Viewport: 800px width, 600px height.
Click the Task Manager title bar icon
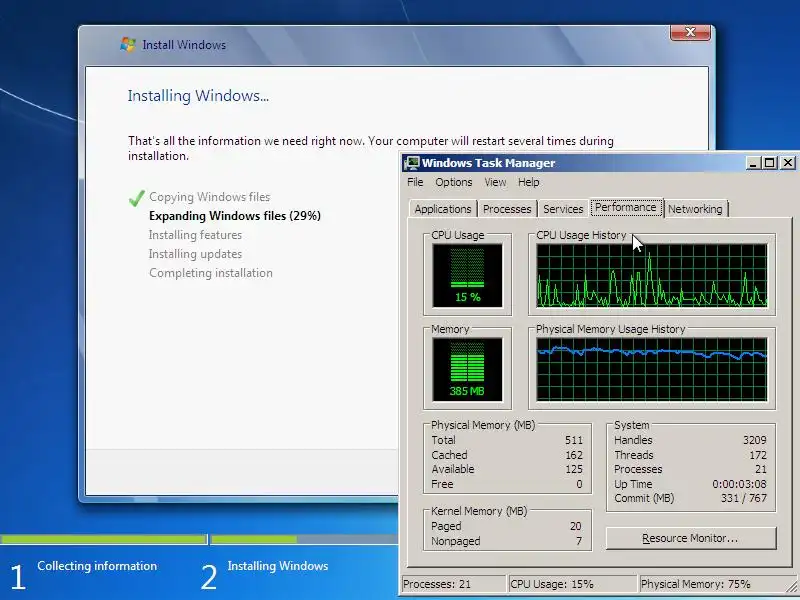pyautogui.click(x=411, y=163)
